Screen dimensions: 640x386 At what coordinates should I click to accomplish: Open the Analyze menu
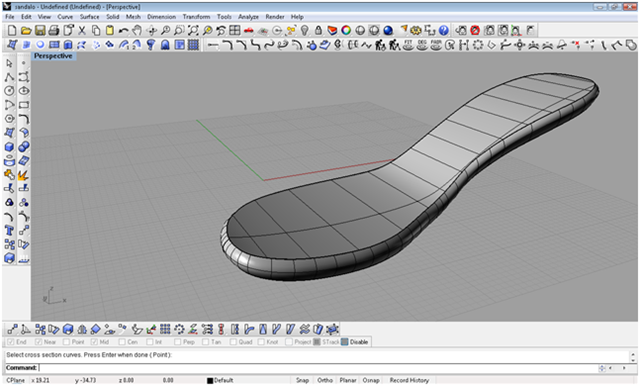(248, 17)
